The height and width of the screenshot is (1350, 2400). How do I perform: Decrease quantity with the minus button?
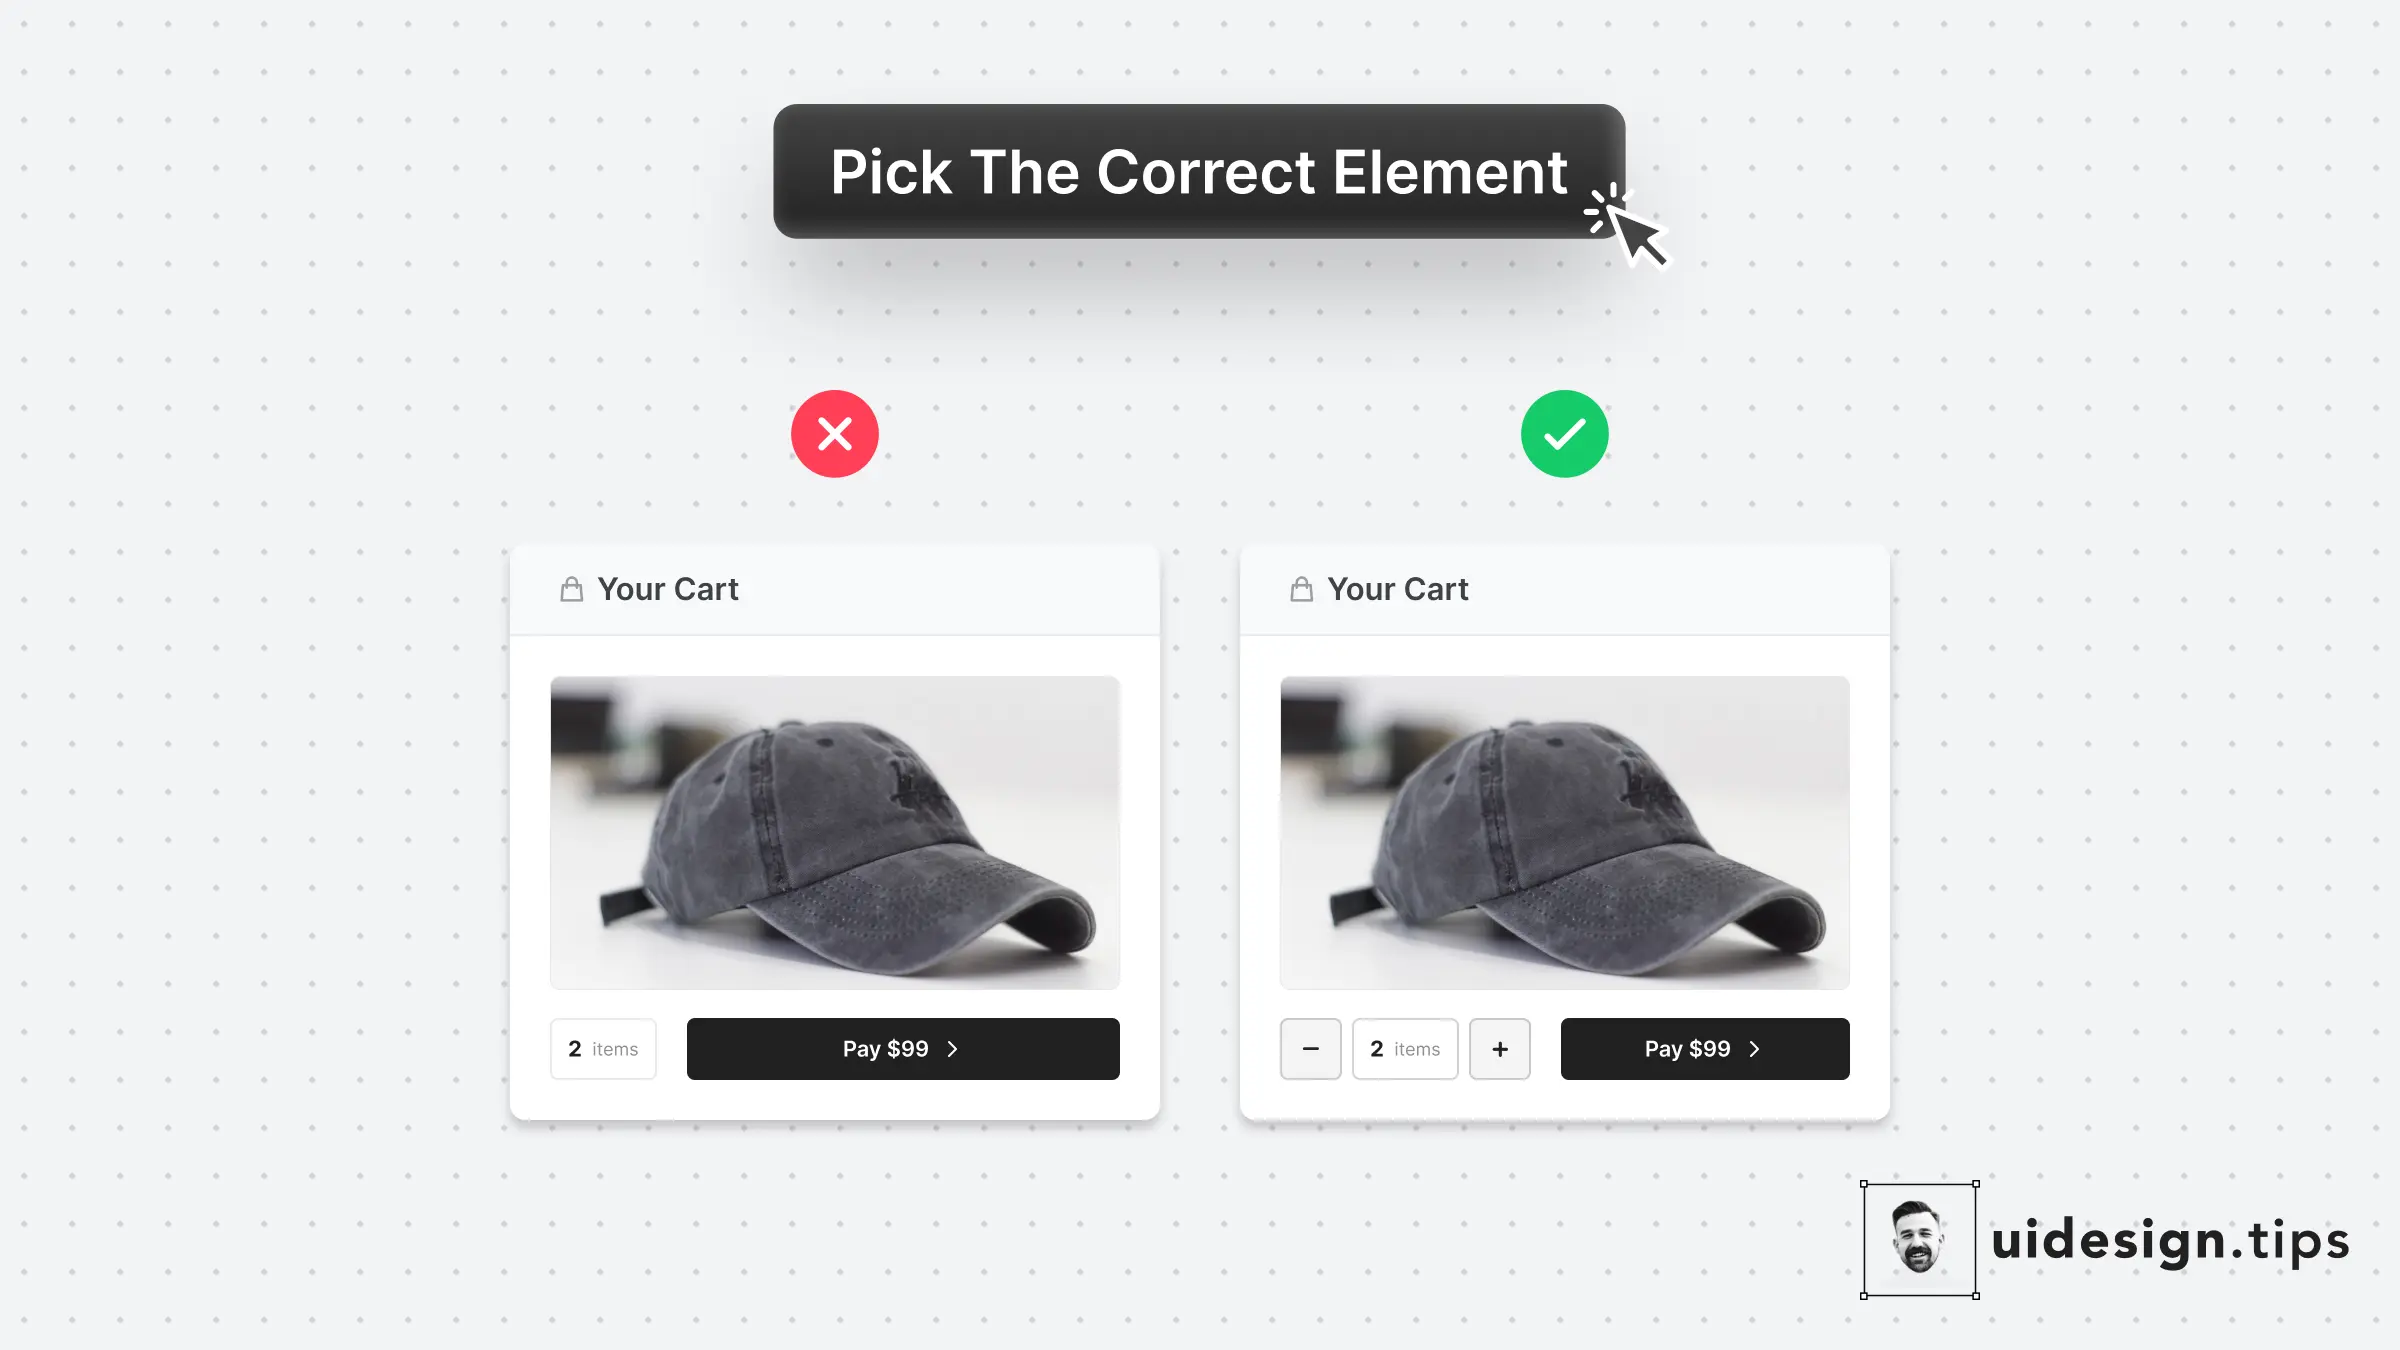[x=1311, y=1049]
